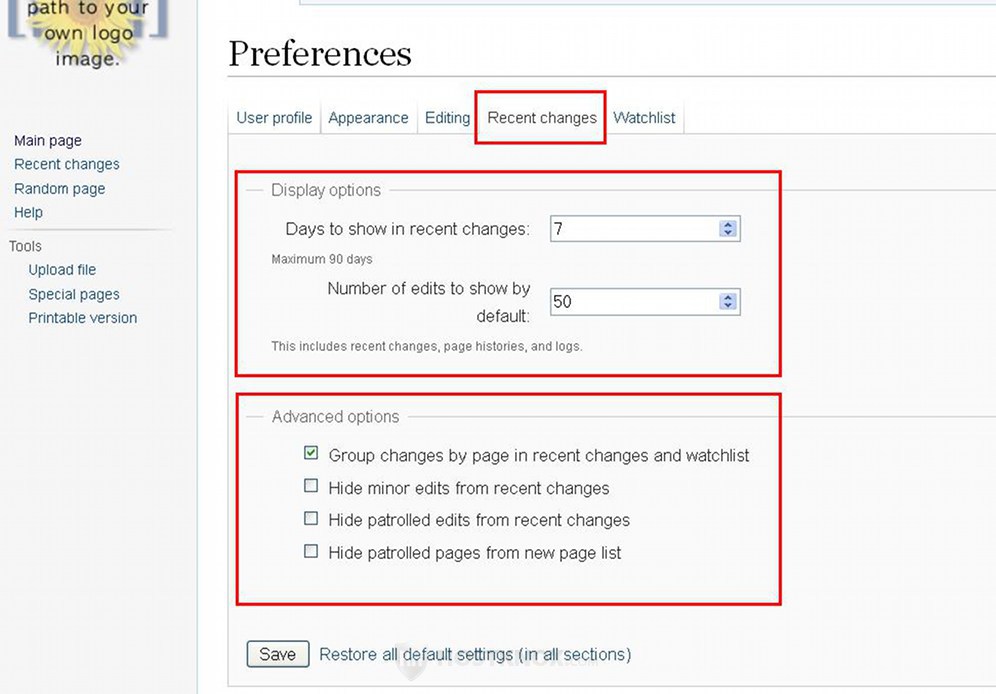Open the Spinner arrows on Days field
Viewport: 996px width, 694px height.
[728, 229]
